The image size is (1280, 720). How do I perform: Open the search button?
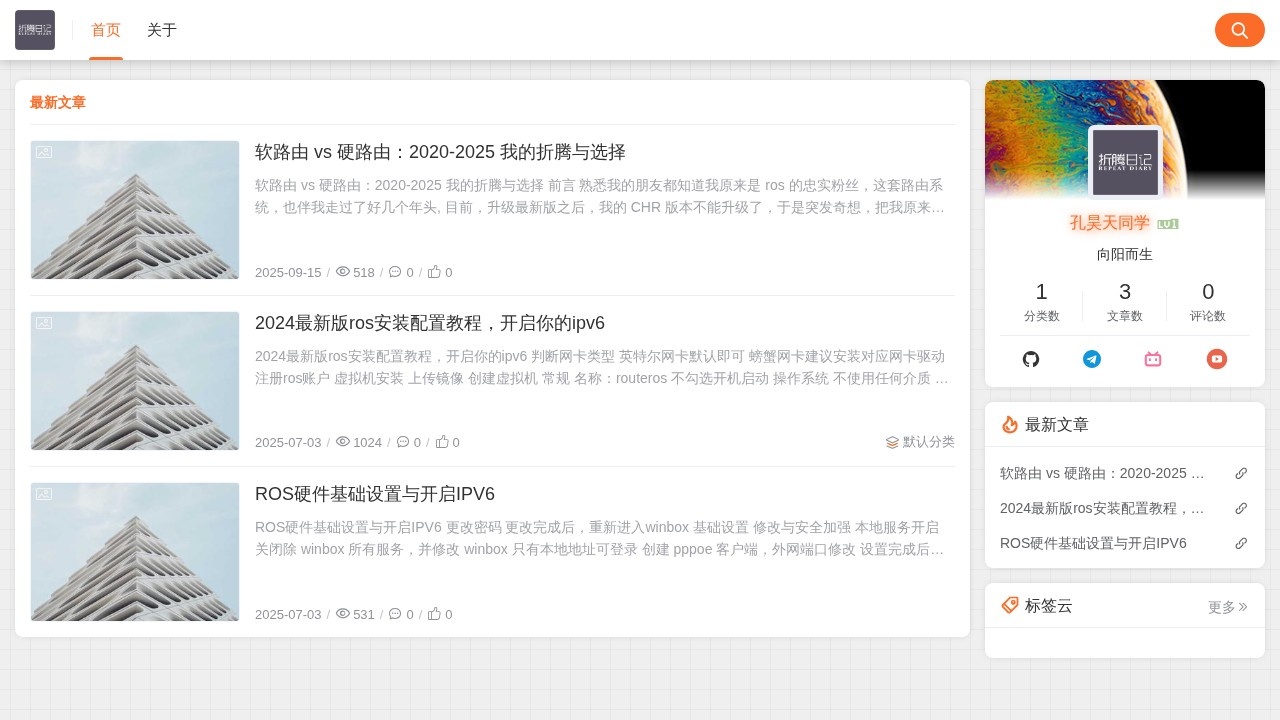pos(1240,30)
